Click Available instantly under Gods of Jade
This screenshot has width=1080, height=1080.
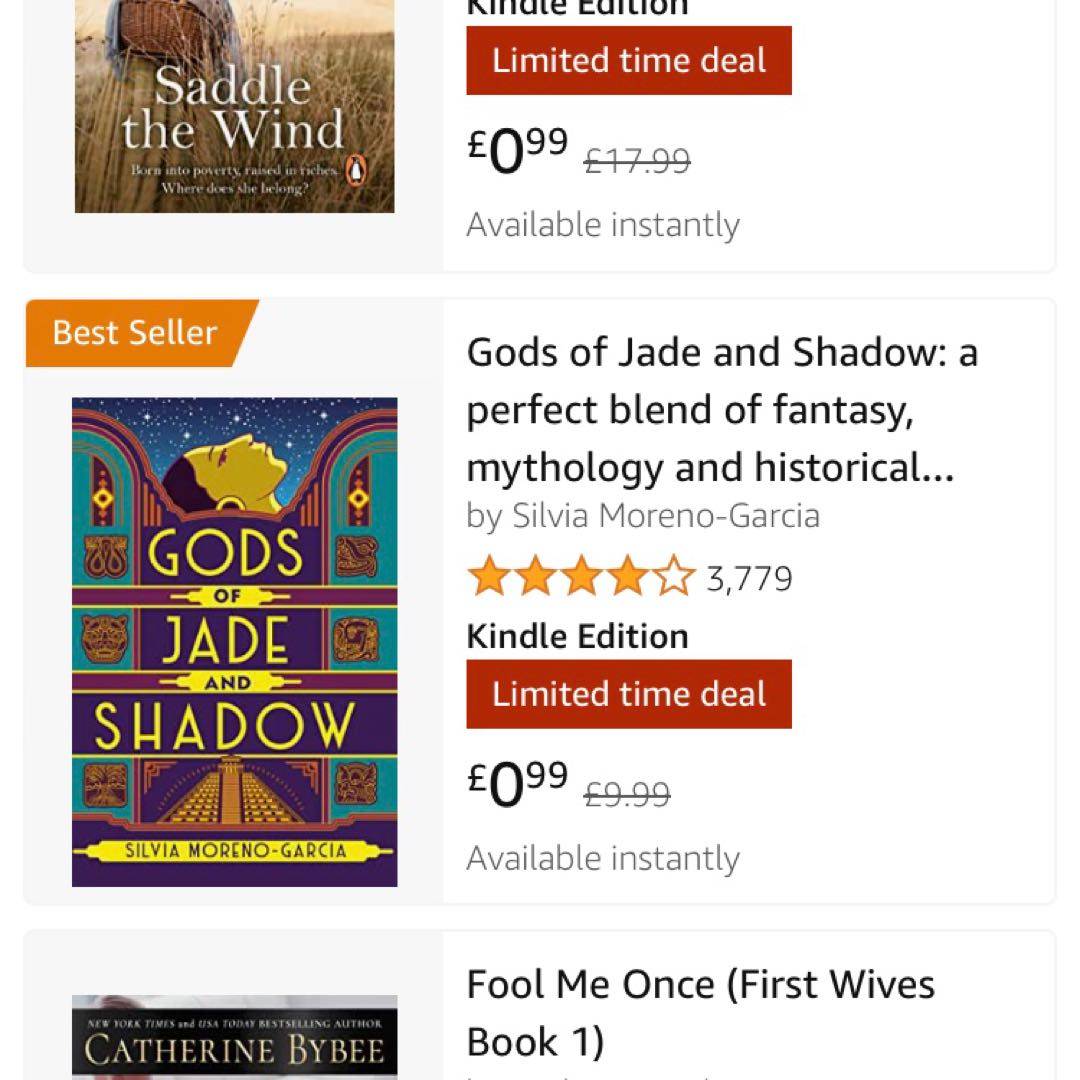pyautogui.click(x=603, y=858)
